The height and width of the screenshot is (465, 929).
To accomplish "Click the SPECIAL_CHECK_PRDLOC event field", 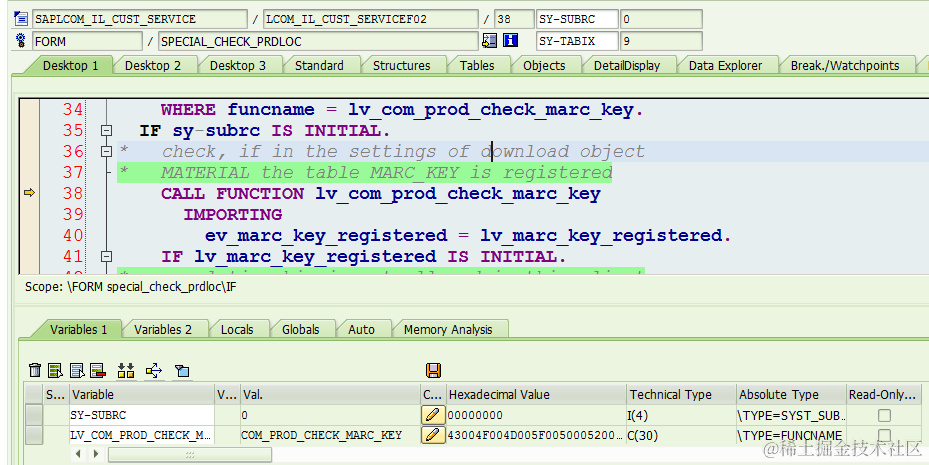I will [318, 41].
